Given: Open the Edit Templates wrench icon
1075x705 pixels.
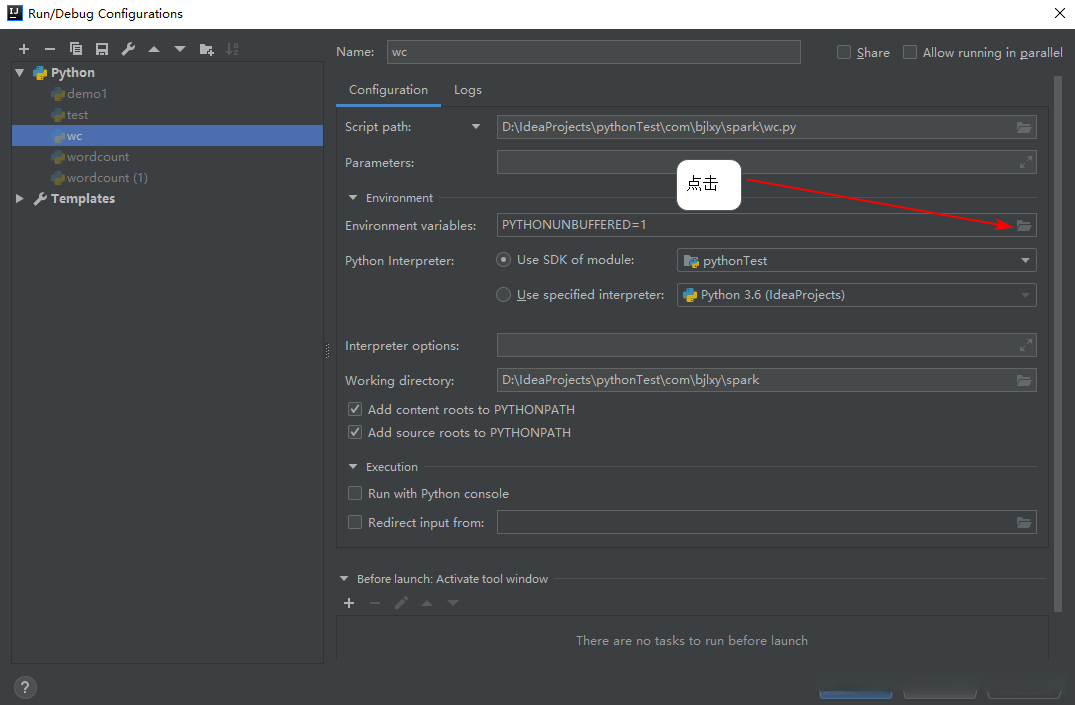Looking at the screenshot, I should tap(128, 49).
